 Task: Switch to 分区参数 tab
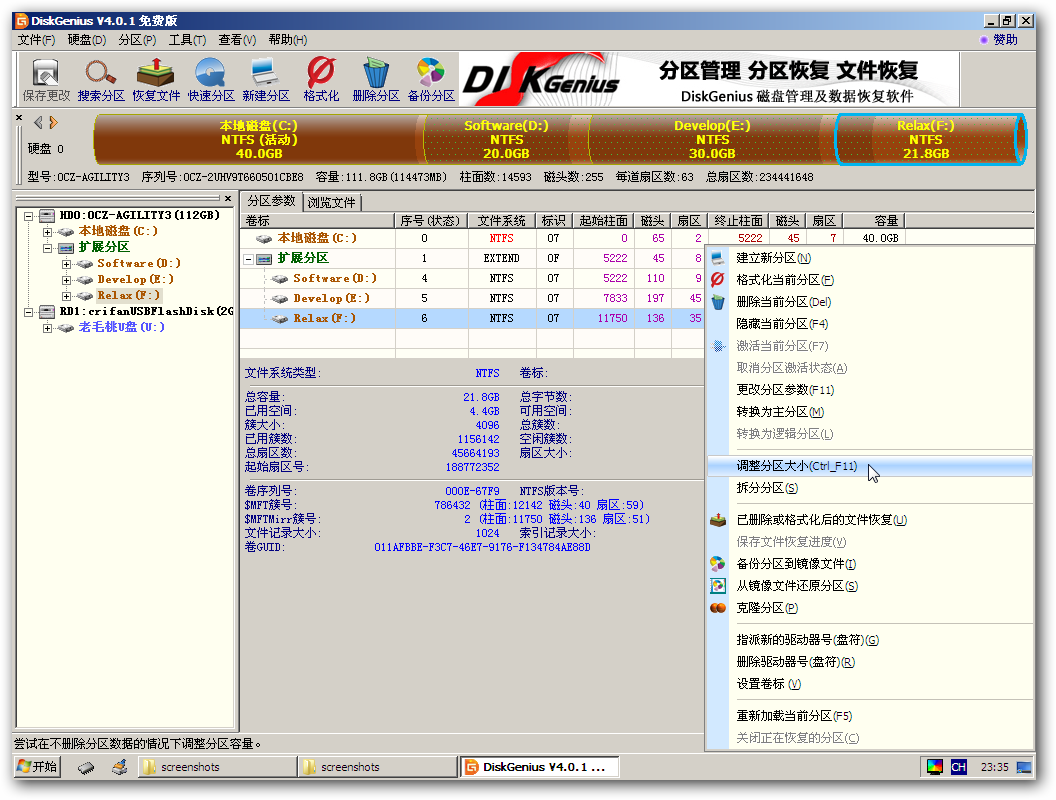click(271, 201)
